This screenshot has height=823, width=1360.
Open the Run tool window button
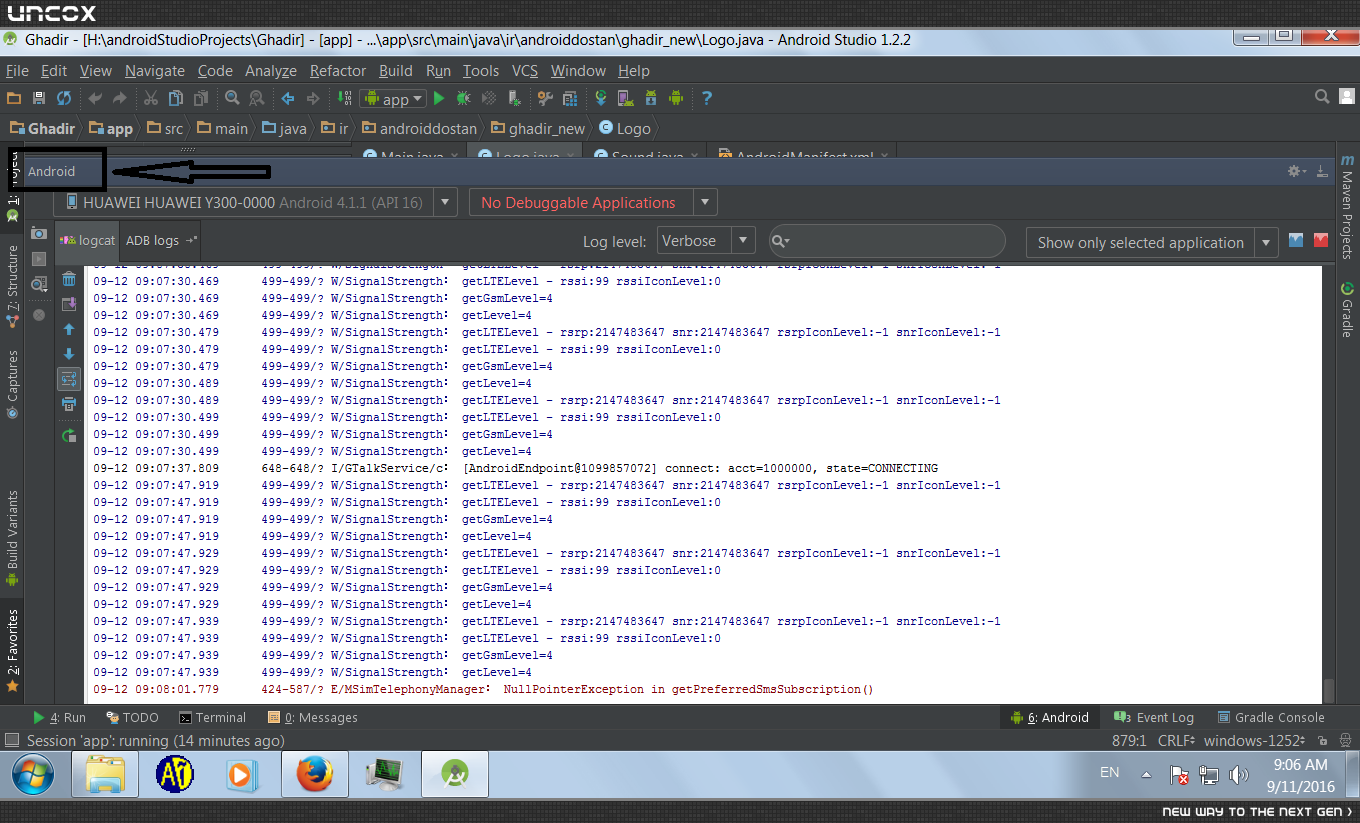tap(59, 717)
